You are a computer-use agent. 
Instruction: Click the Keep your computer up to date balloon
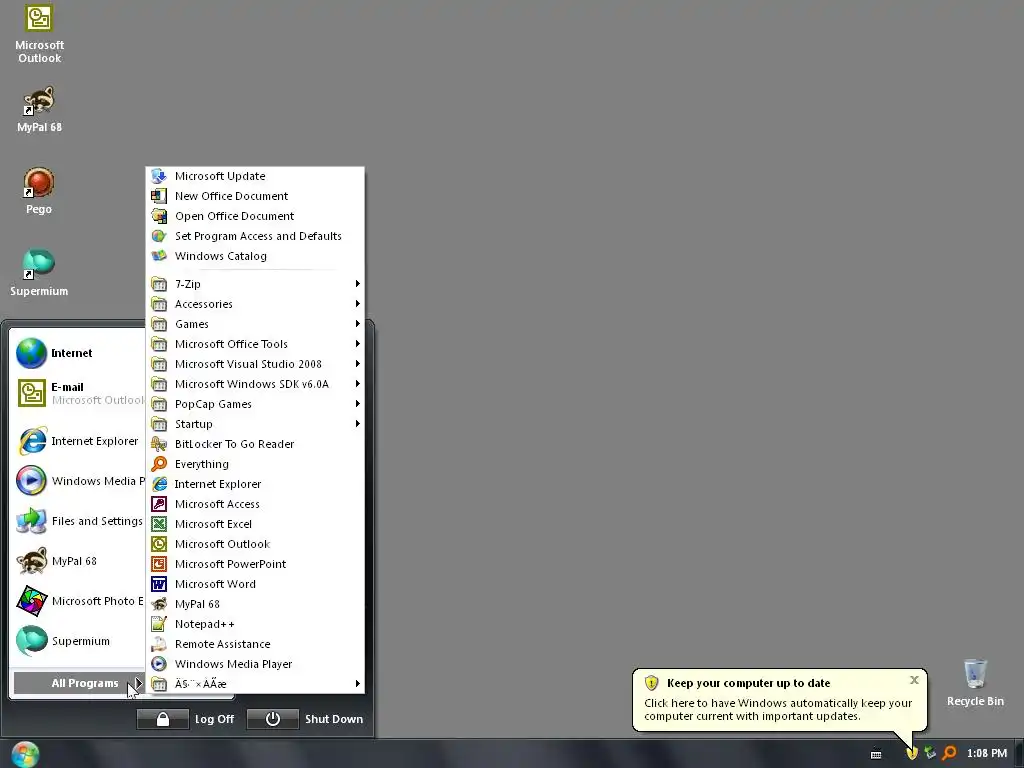pos(779,699)
